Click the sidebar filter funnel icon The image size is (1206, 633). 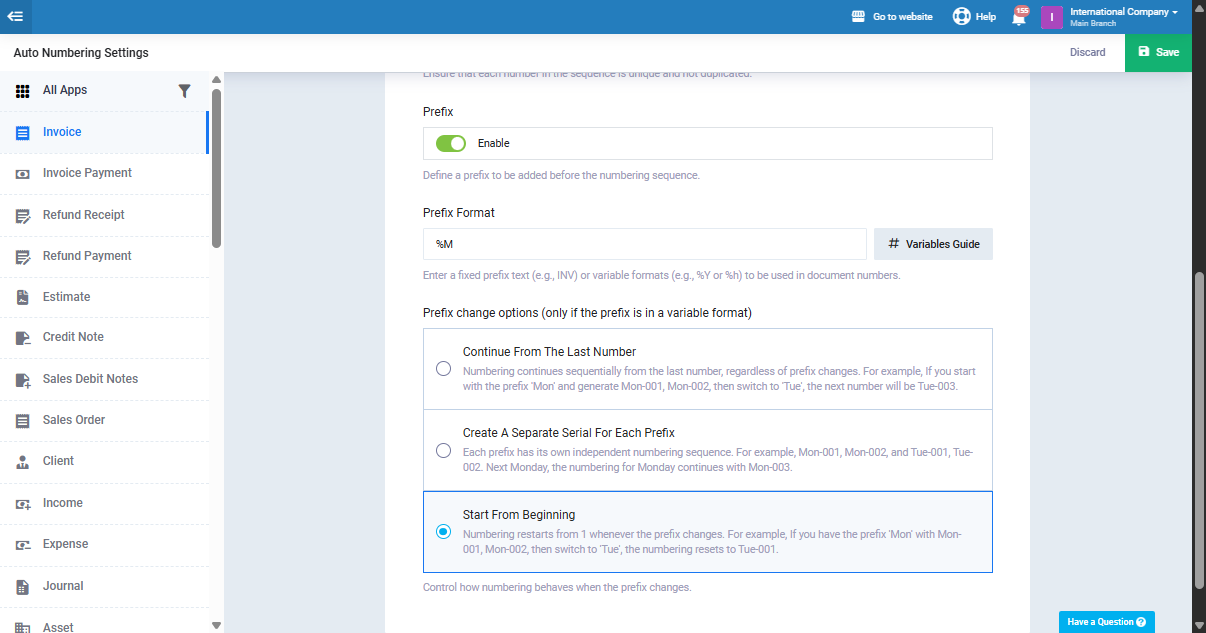[x=184, y=91]
